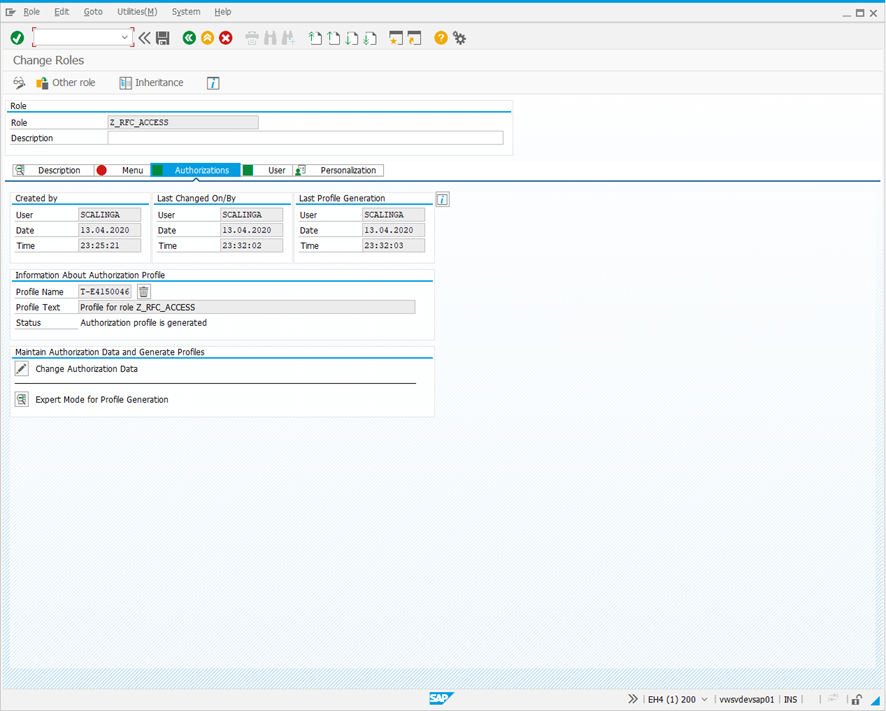The image size is (886, 711).
Task: Switch to the Menu tab
Action: (122, 171)
